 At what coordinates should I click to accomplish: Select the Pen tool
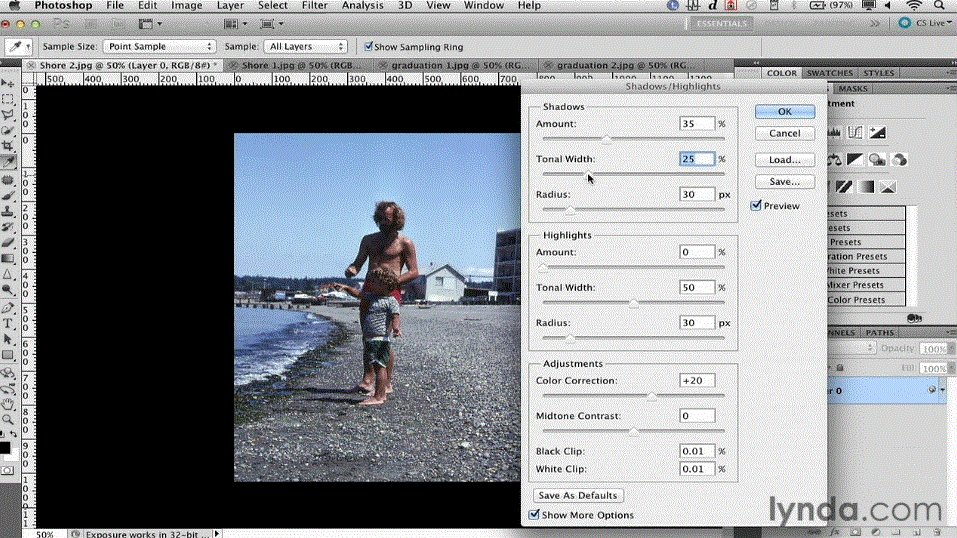(x=8, y=308)
